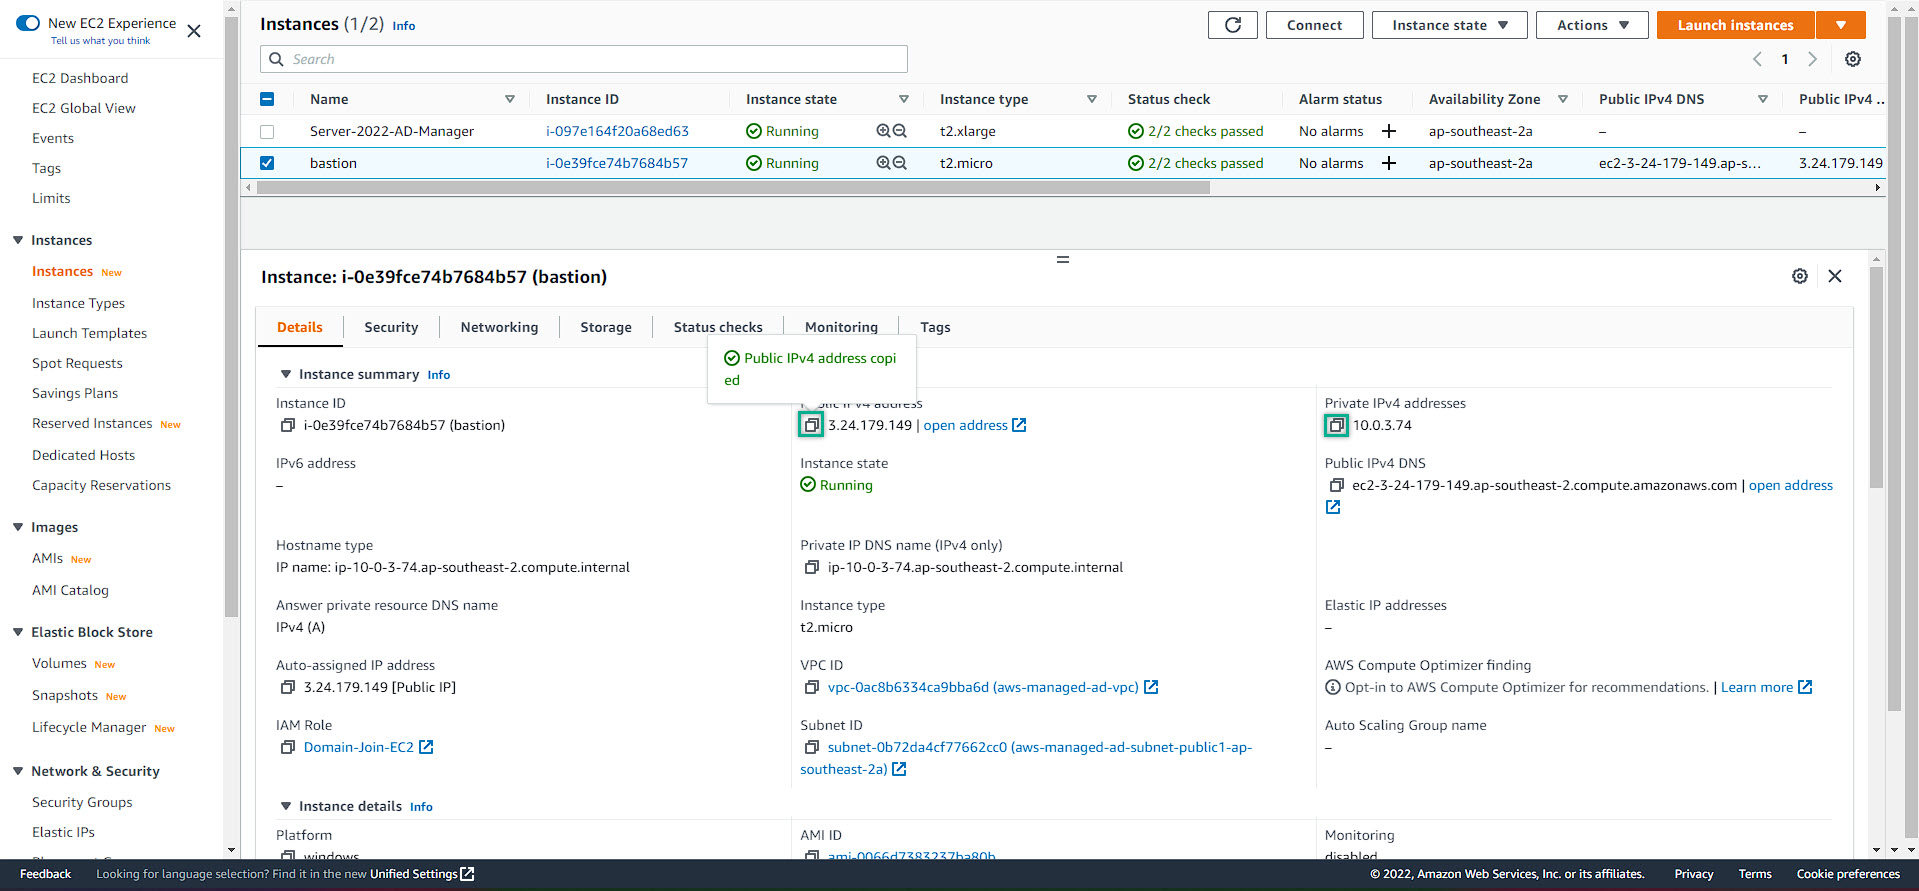Click the panel resize handle icon
Image resolution: width=1919 pixels, height=891 pixels.
click(x=1063, y=260)
